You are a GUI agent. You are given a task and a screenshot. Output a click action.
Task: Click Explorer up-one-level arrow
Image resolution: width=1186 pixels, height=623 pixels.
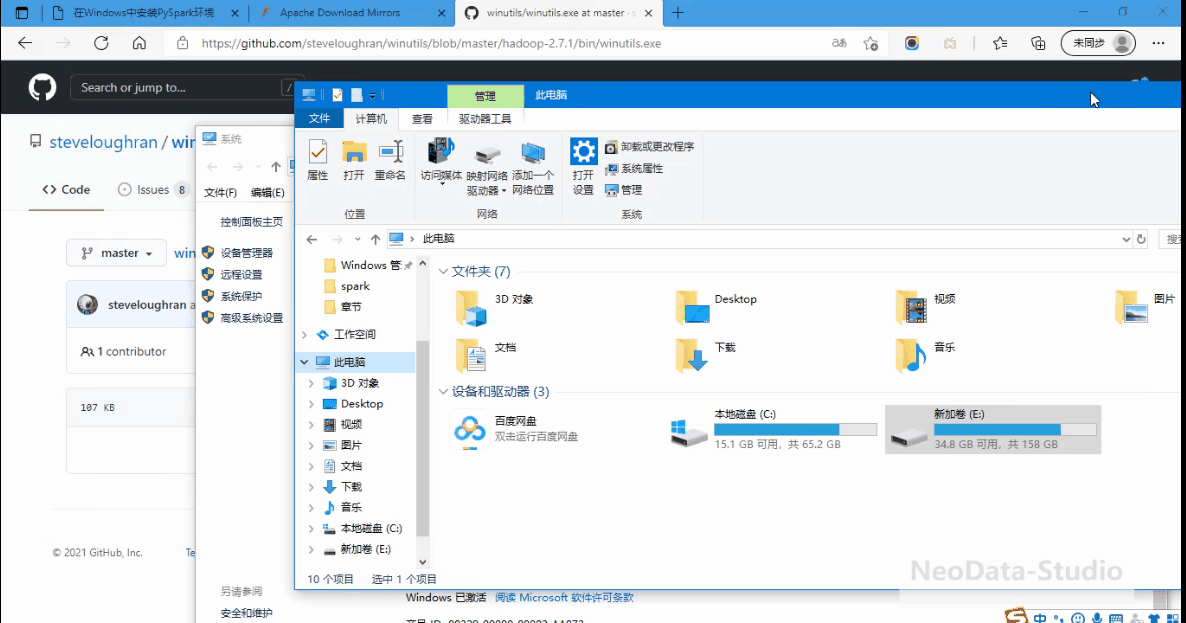[x=375, y=239]
